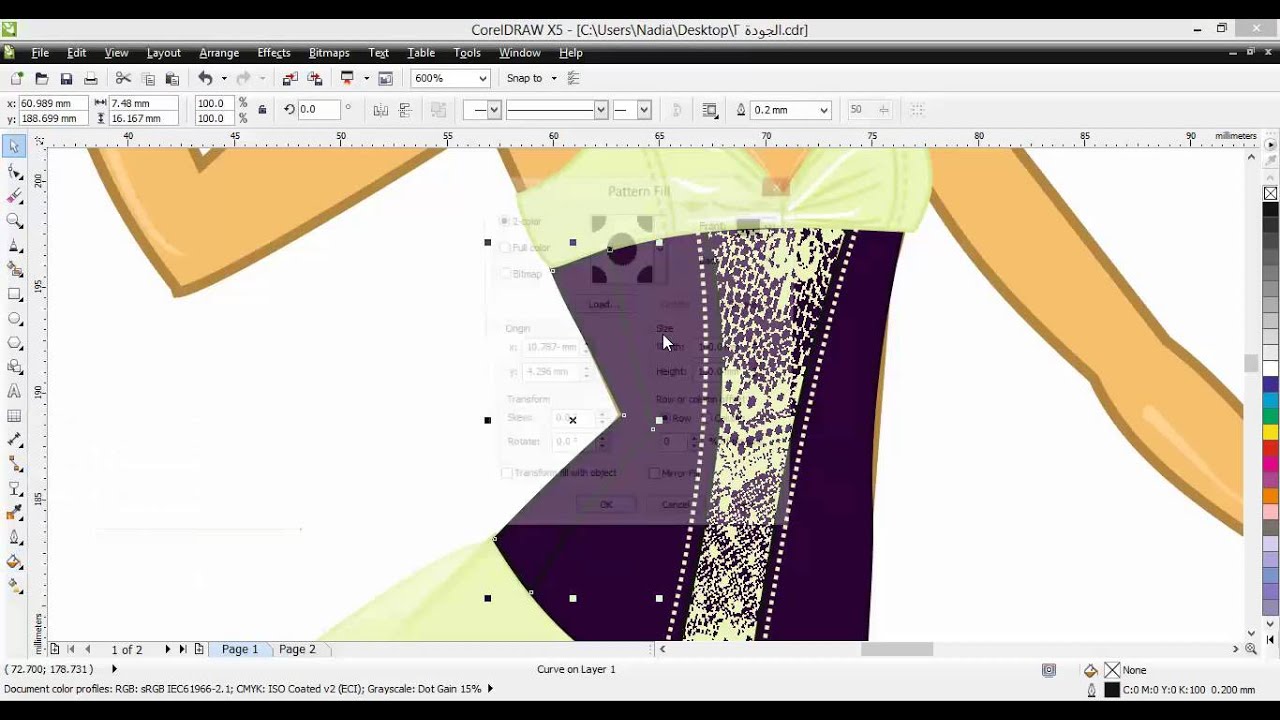Select the Text tool
1280x720 pixels.
14,391
